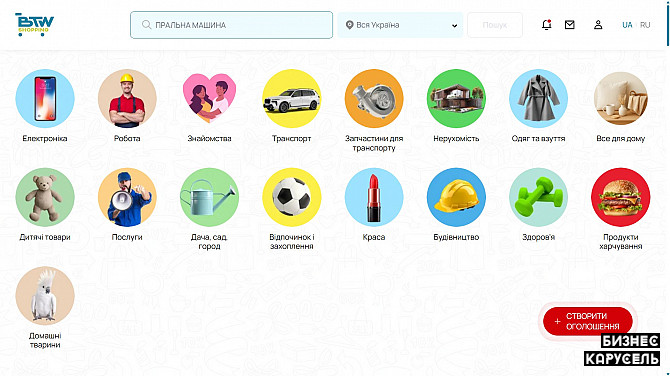Image resolution: width=670 pixels, height=376 pixels.
Task: Click the Дитячі товари label text
Action: point(45,237)
